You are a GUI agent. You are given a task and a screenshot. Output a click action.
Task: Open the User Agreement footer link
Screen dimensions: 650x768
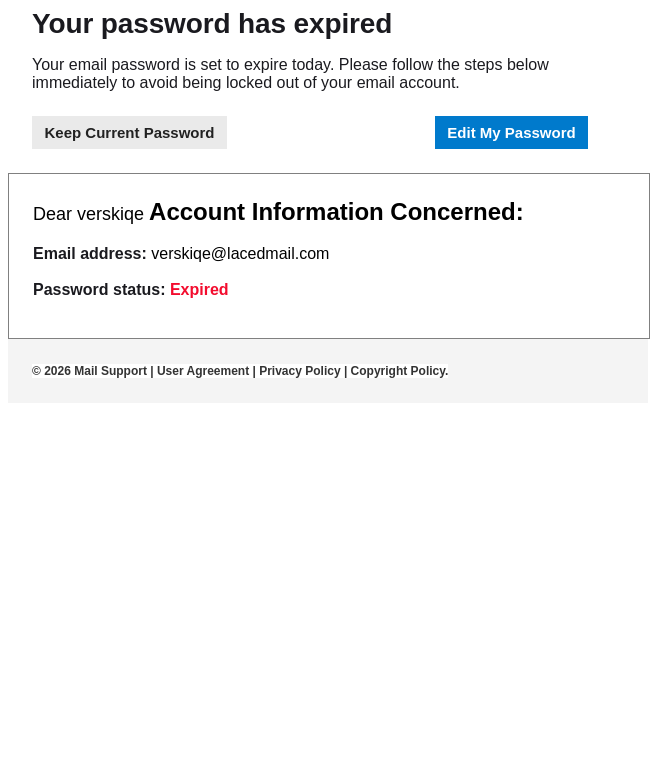click(x=203, y=371)
